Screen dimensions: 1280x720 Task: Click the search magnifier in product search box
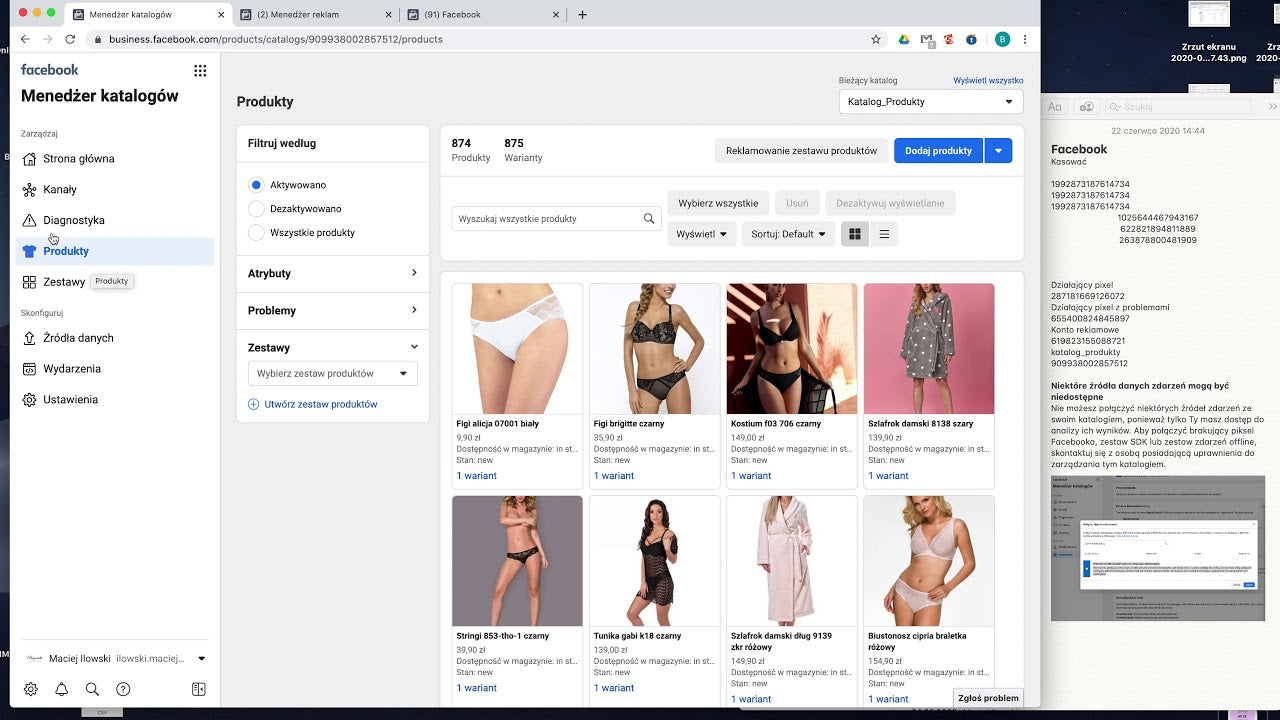point(649,219)
